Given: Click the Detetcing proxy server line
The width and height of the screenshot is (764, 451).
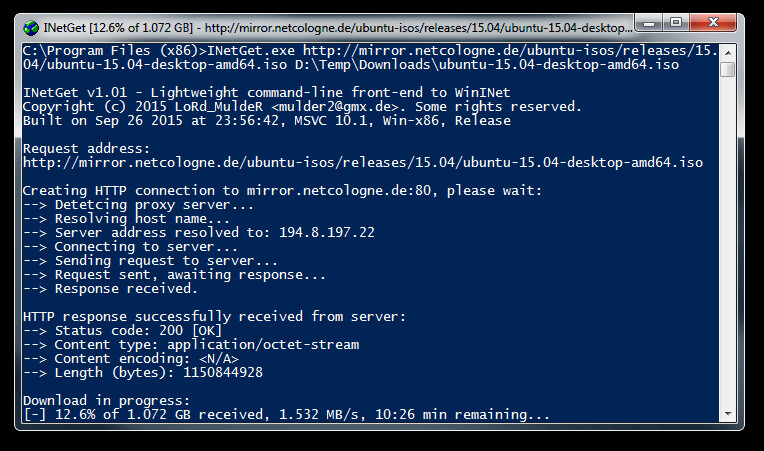Looking at the screenshot, I should pos(138,205).
